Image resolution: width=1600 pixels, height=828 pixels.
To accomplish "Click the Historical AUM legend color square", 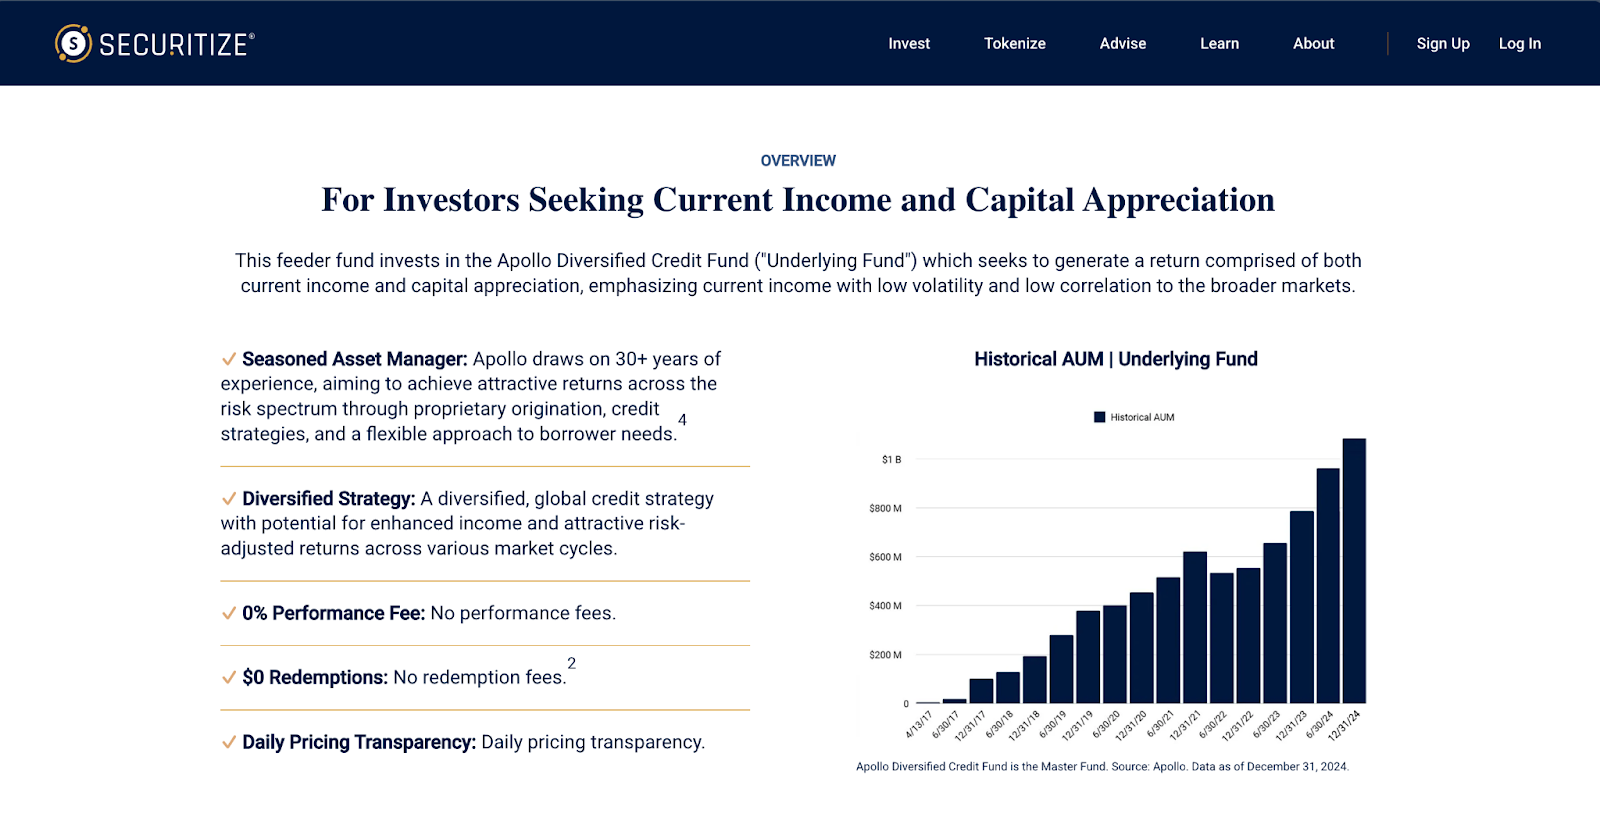I will [x=1100, y=417].
